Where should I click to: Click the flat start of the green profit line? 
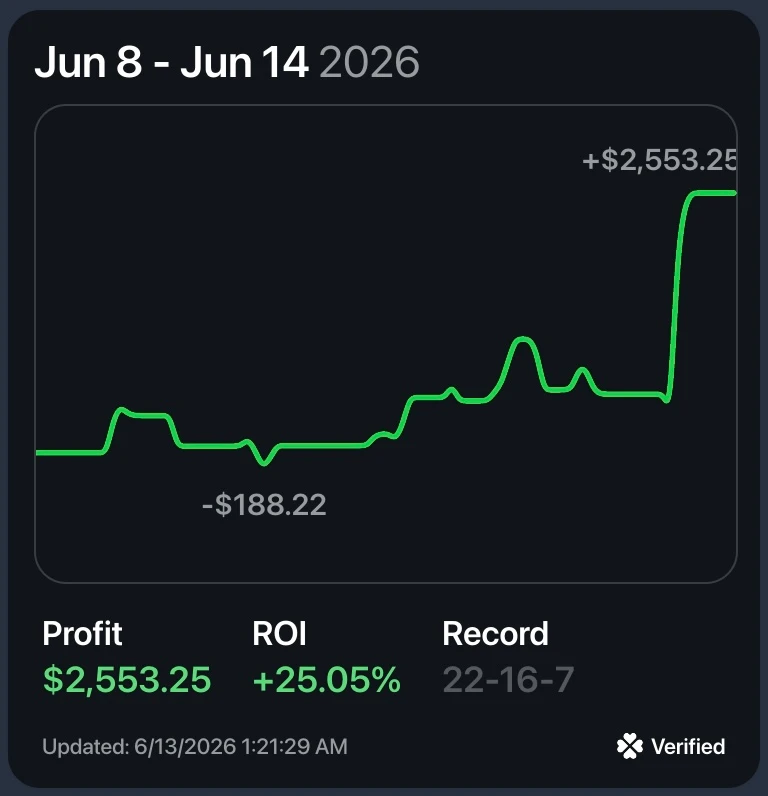coord(69,452)
